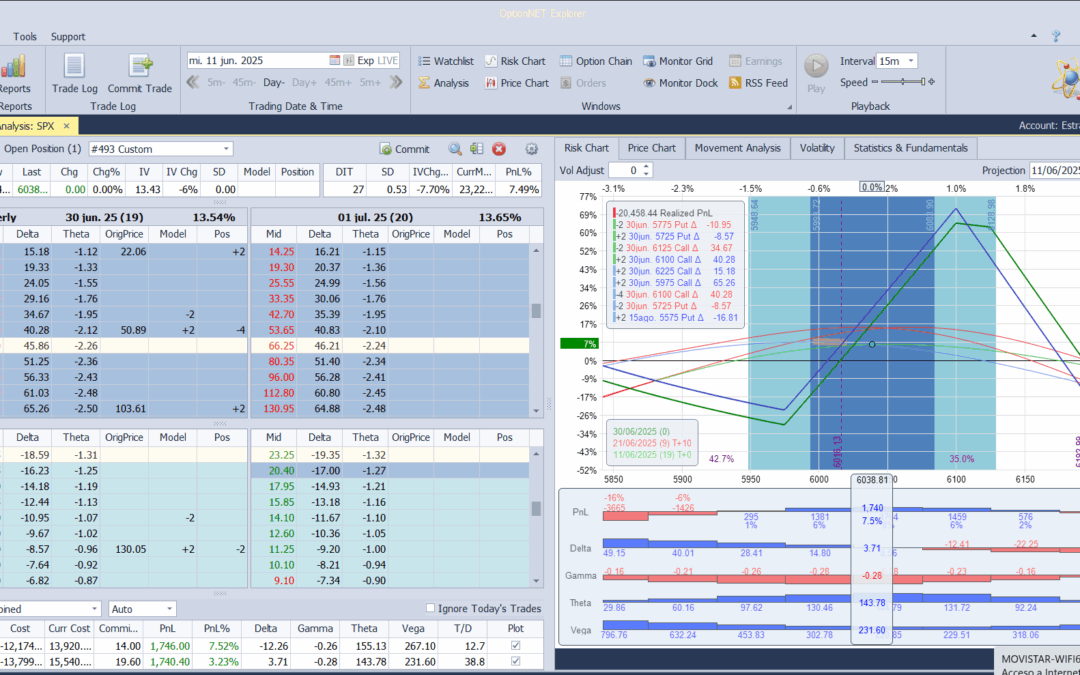Viewport: 1080px width, 675px height.
Task: Click the Windows group dialog launcher arrow
Action: (789, 107)
